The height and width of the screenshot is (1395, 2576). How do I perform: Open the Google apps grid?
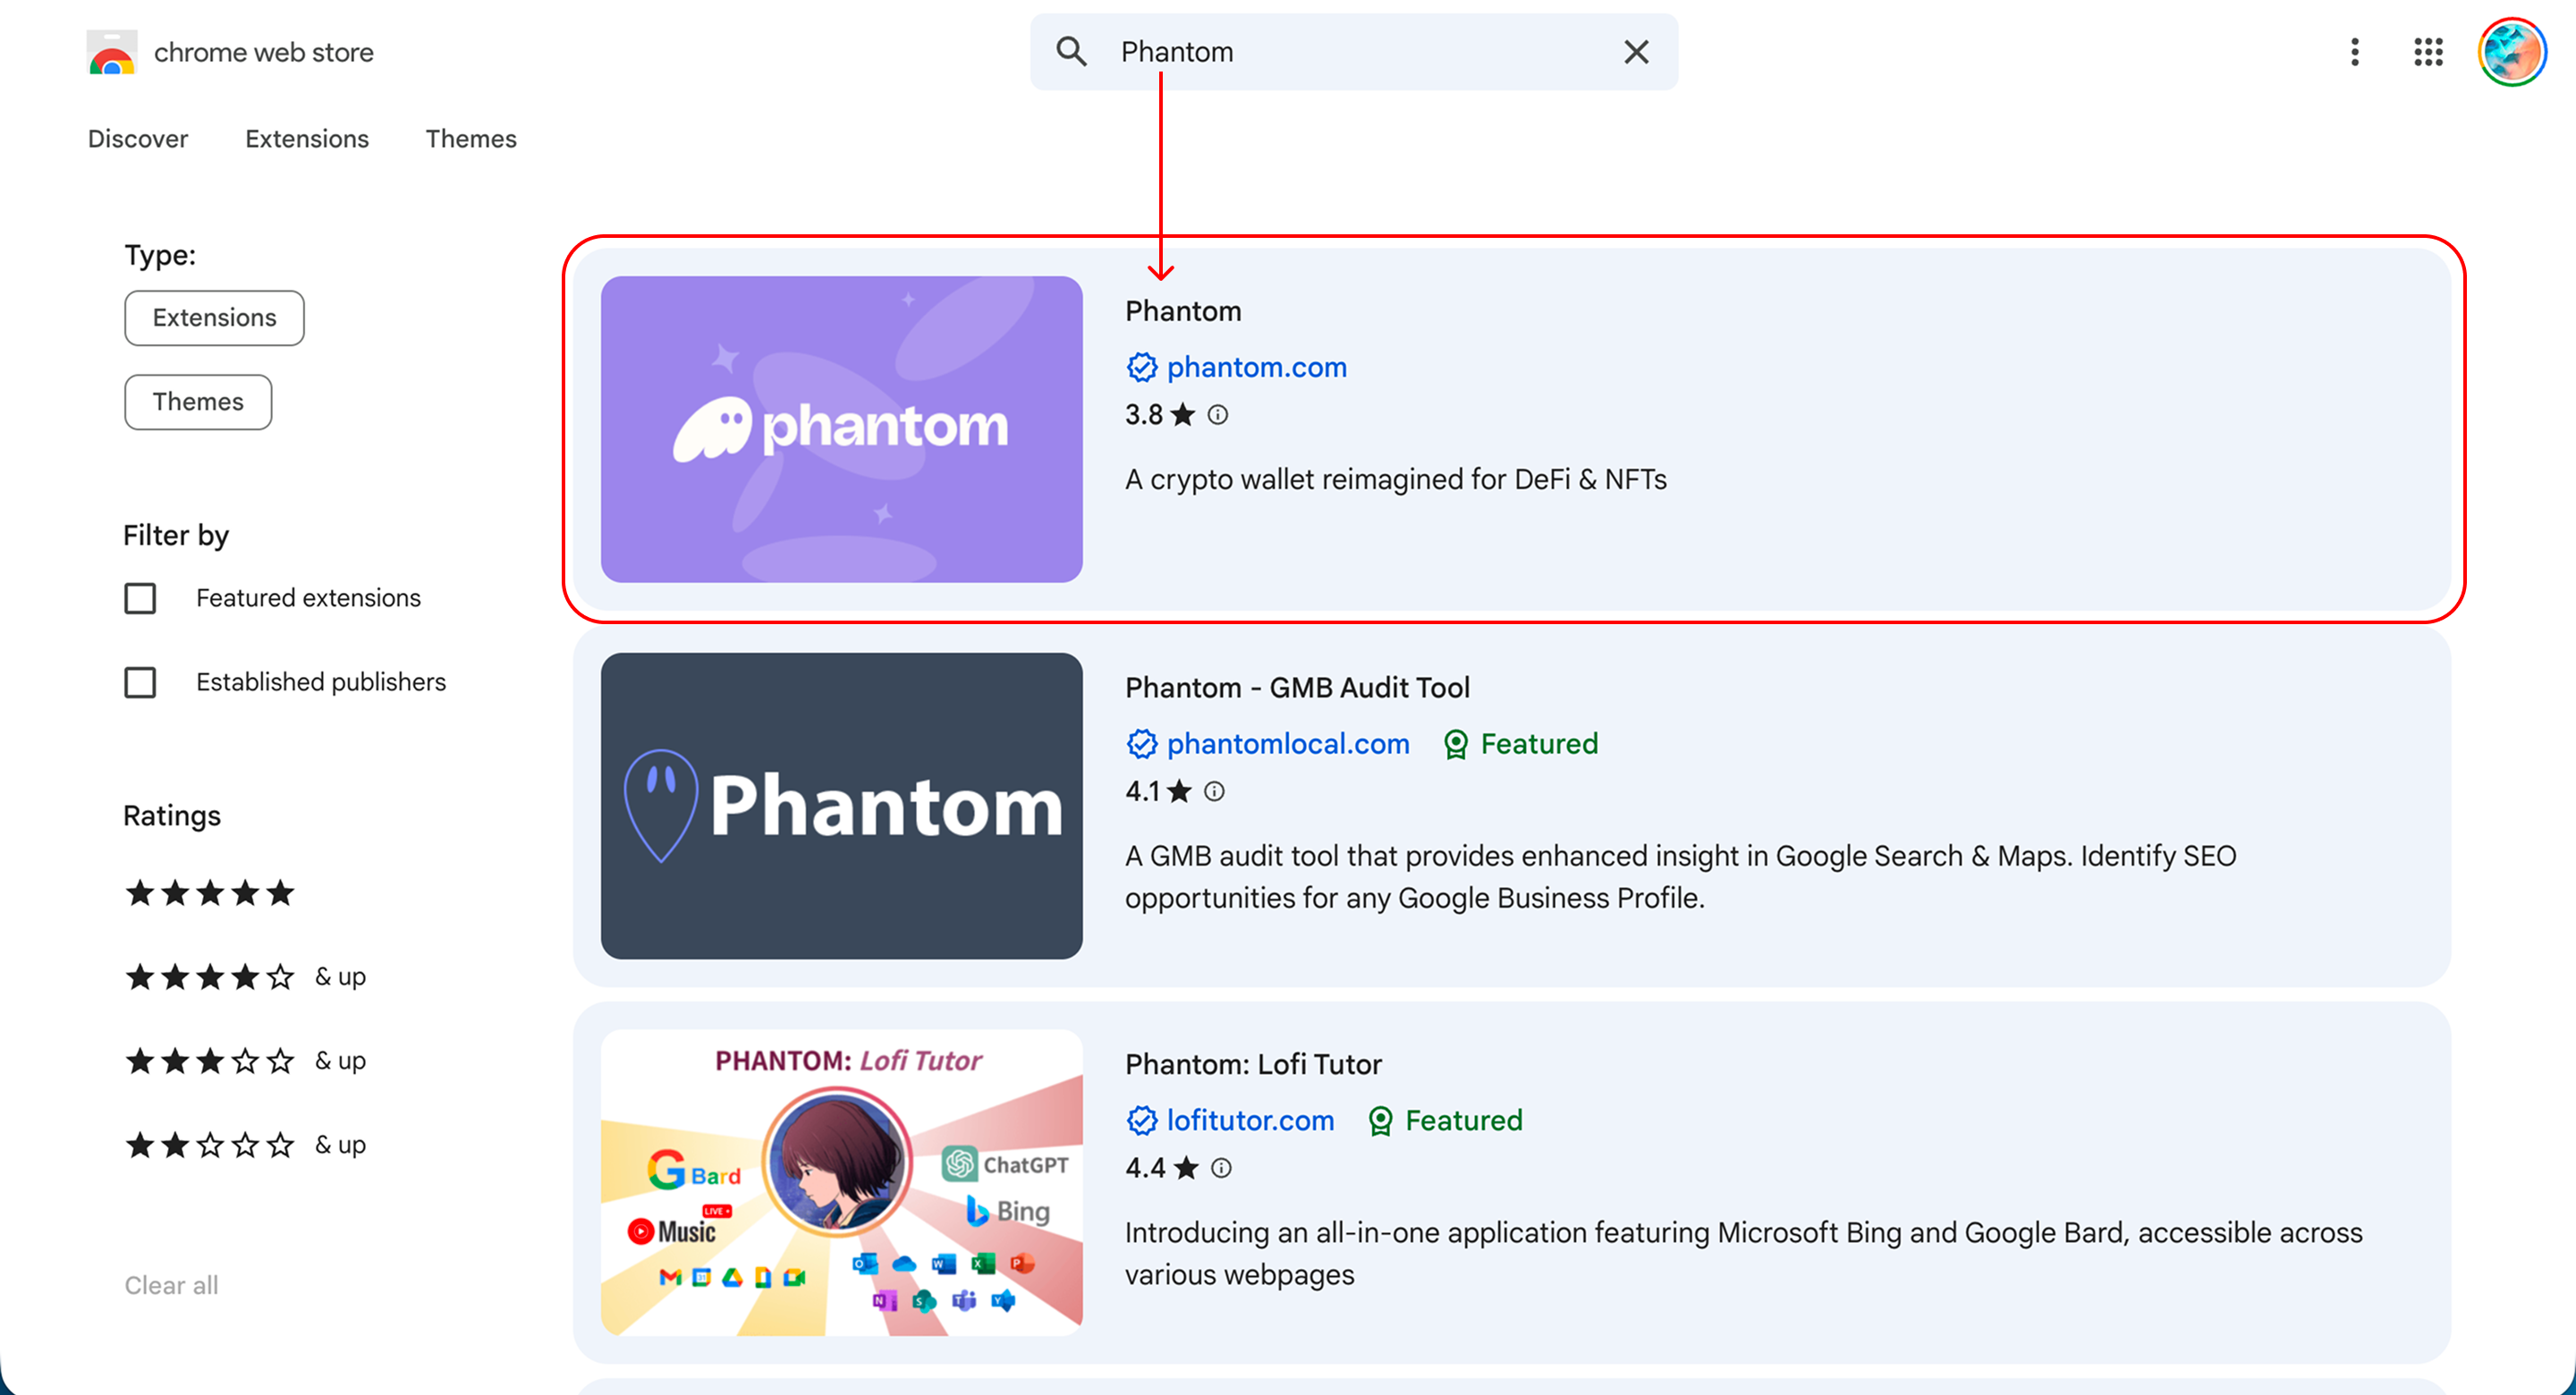click(2428, 51)
